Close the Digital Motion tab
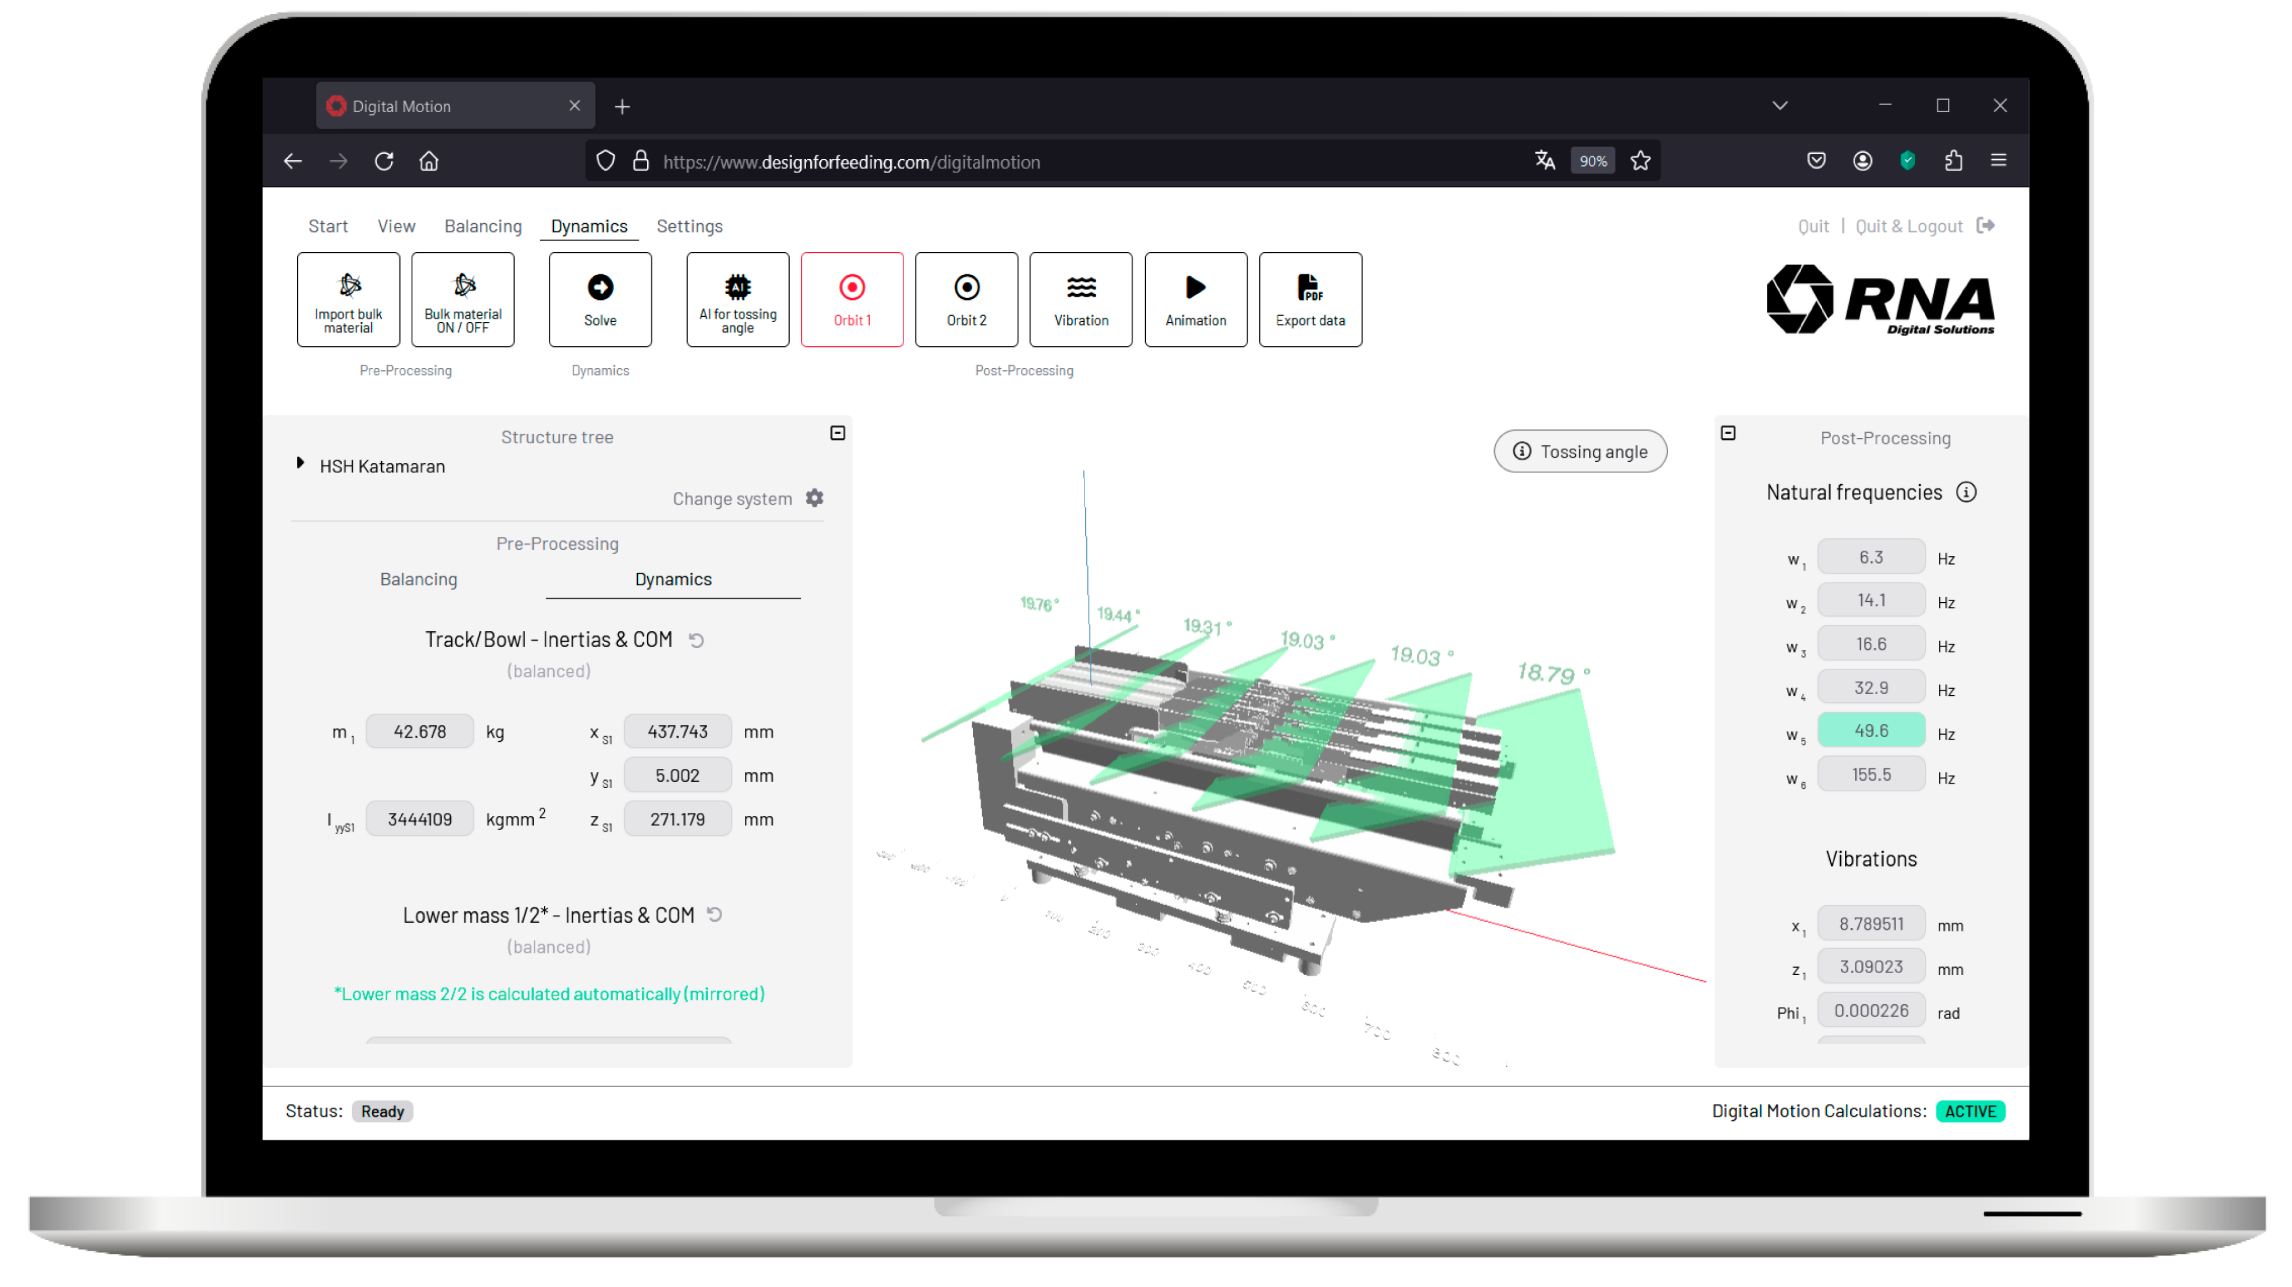The height and width of the screenshot is (1287, 2292). click(575, 106)
